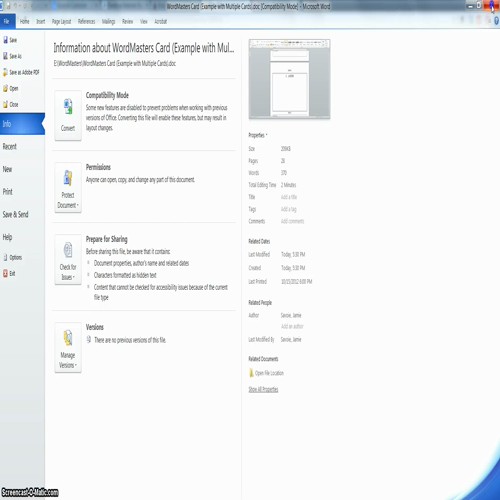Image resolution: width=500 pixels, height=500 pixels.
Task: Click the Add a title field
Action: click(x=289, y=197)
